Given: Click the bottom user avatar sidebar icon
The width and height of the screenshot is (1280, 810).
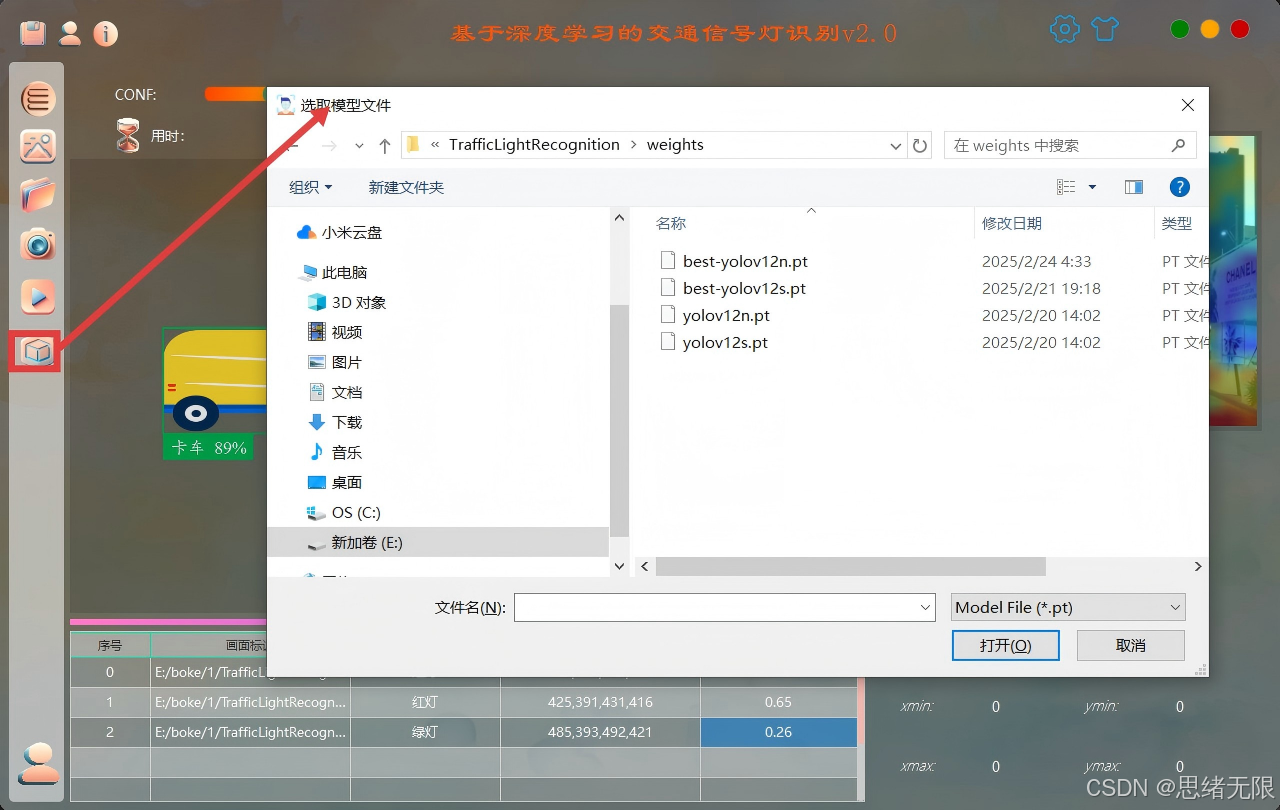Looking at the screenshot, I should [x=40, y=762].
